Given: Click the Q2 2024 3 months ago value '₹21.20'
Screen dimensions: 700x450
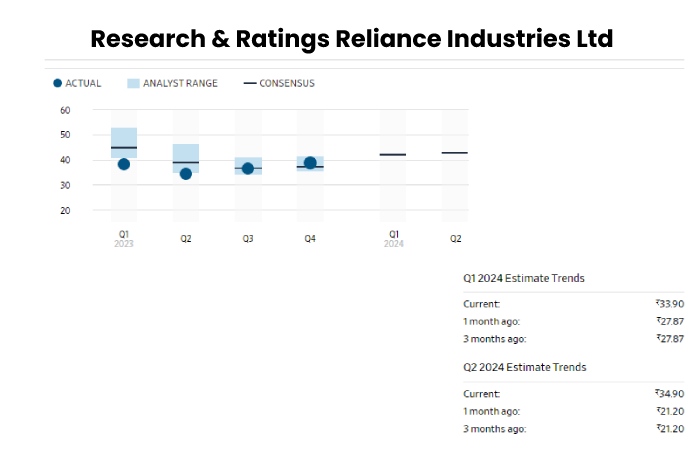Looking at the screenshot, I should click(670, 429).
